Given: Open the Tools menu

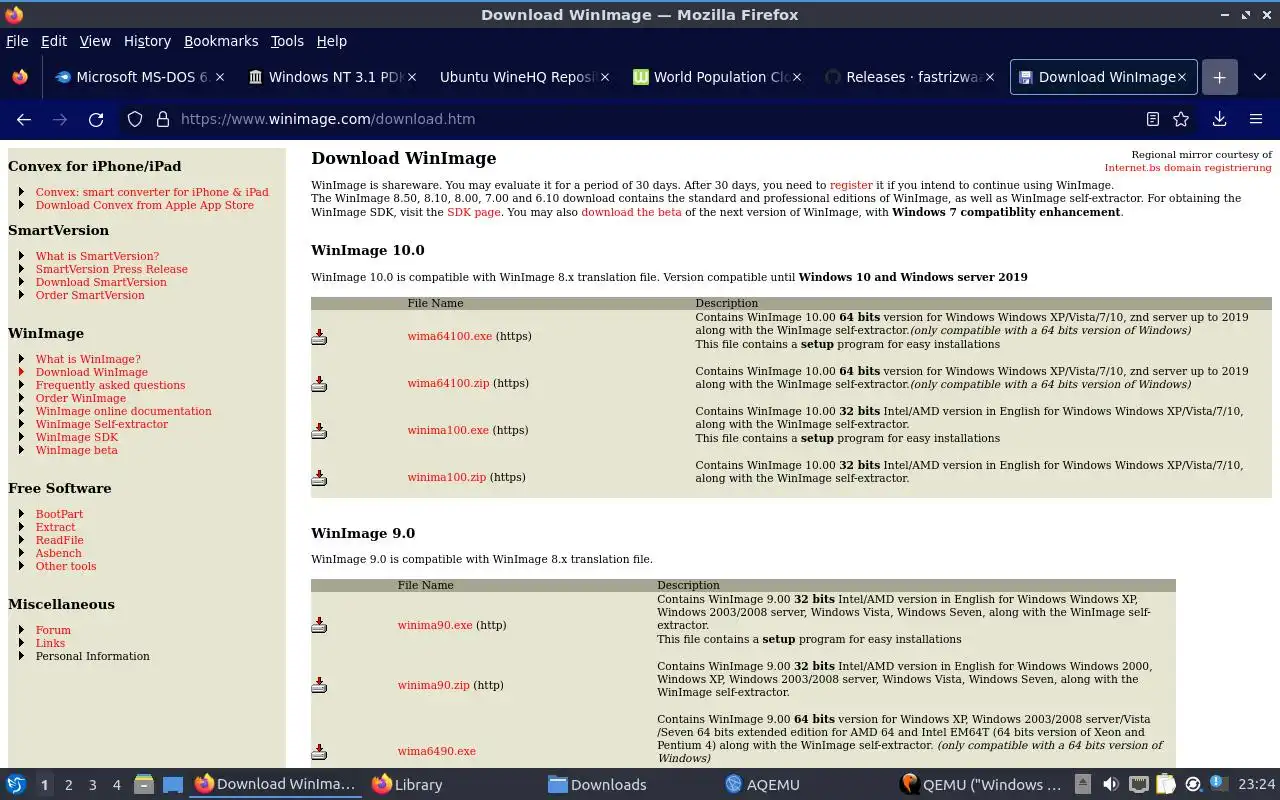Looking at the screenshot, I should [287, 41].
